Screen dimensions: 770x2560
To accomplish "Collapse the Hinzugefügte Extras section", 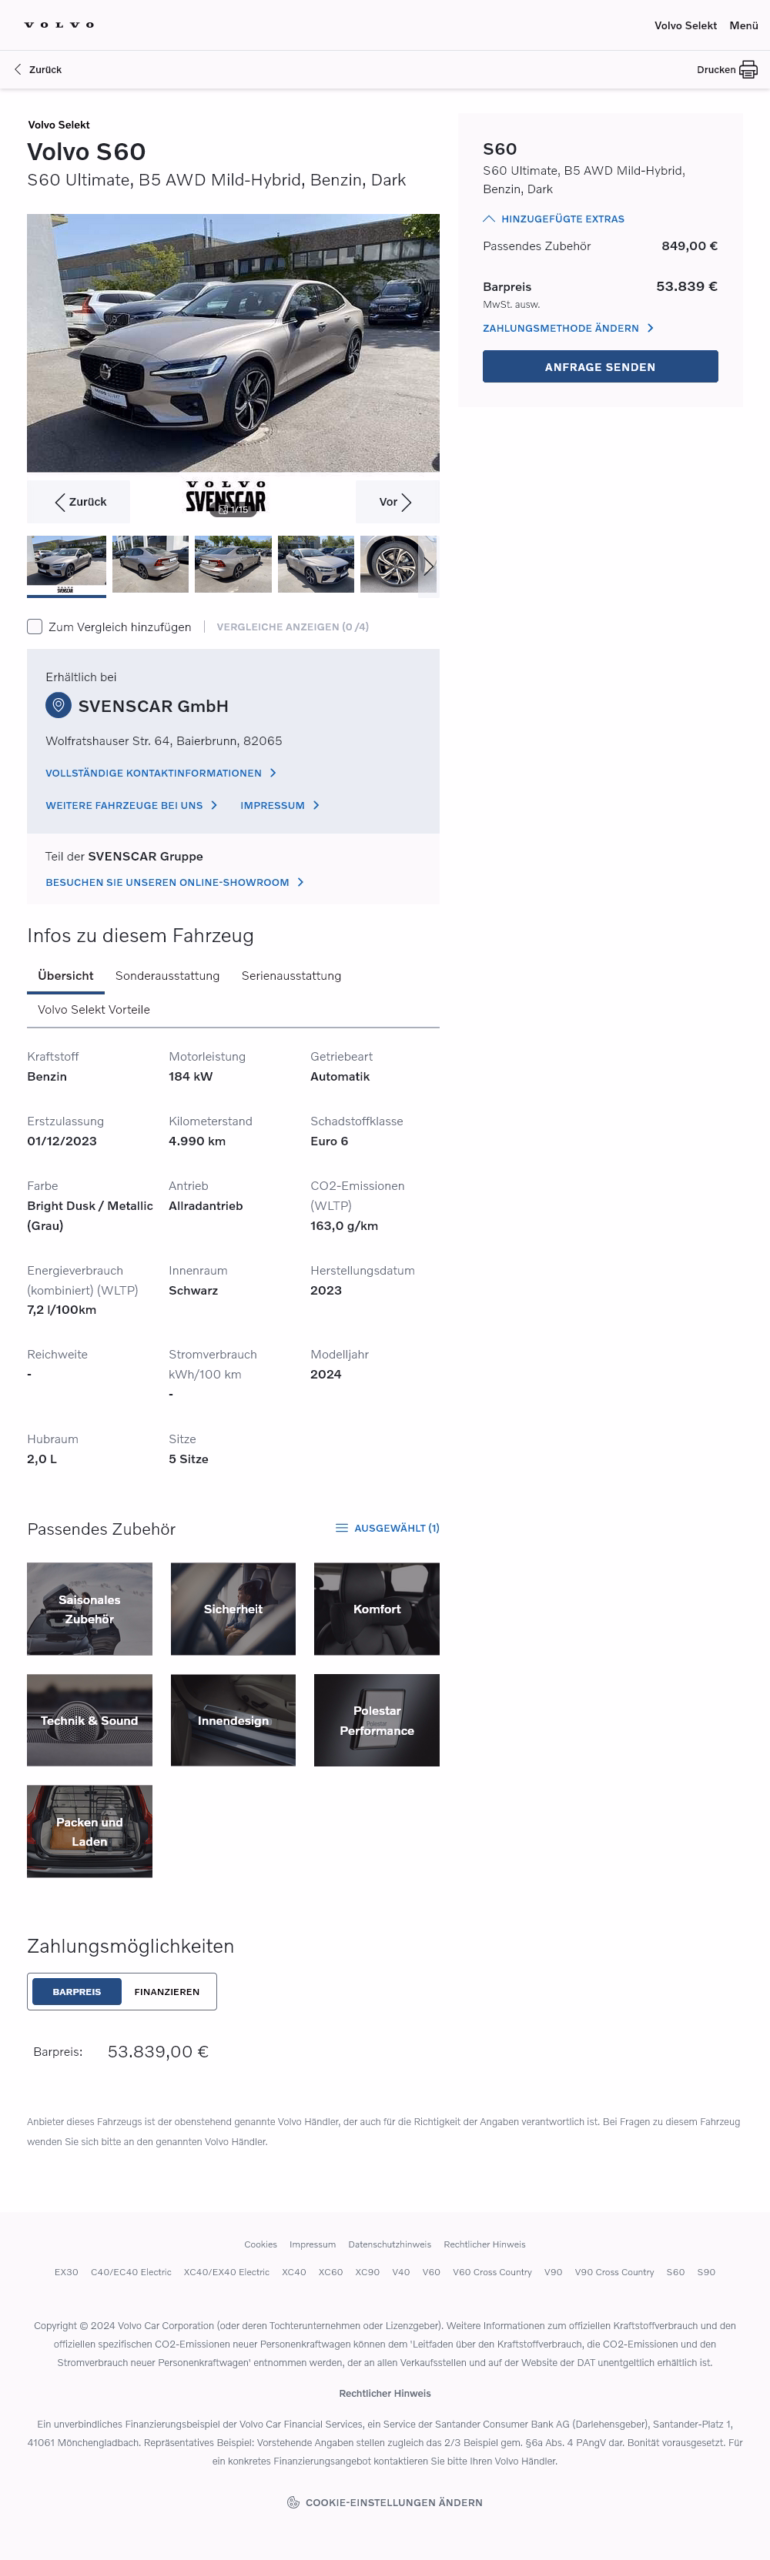I will (x=553, y=219).
